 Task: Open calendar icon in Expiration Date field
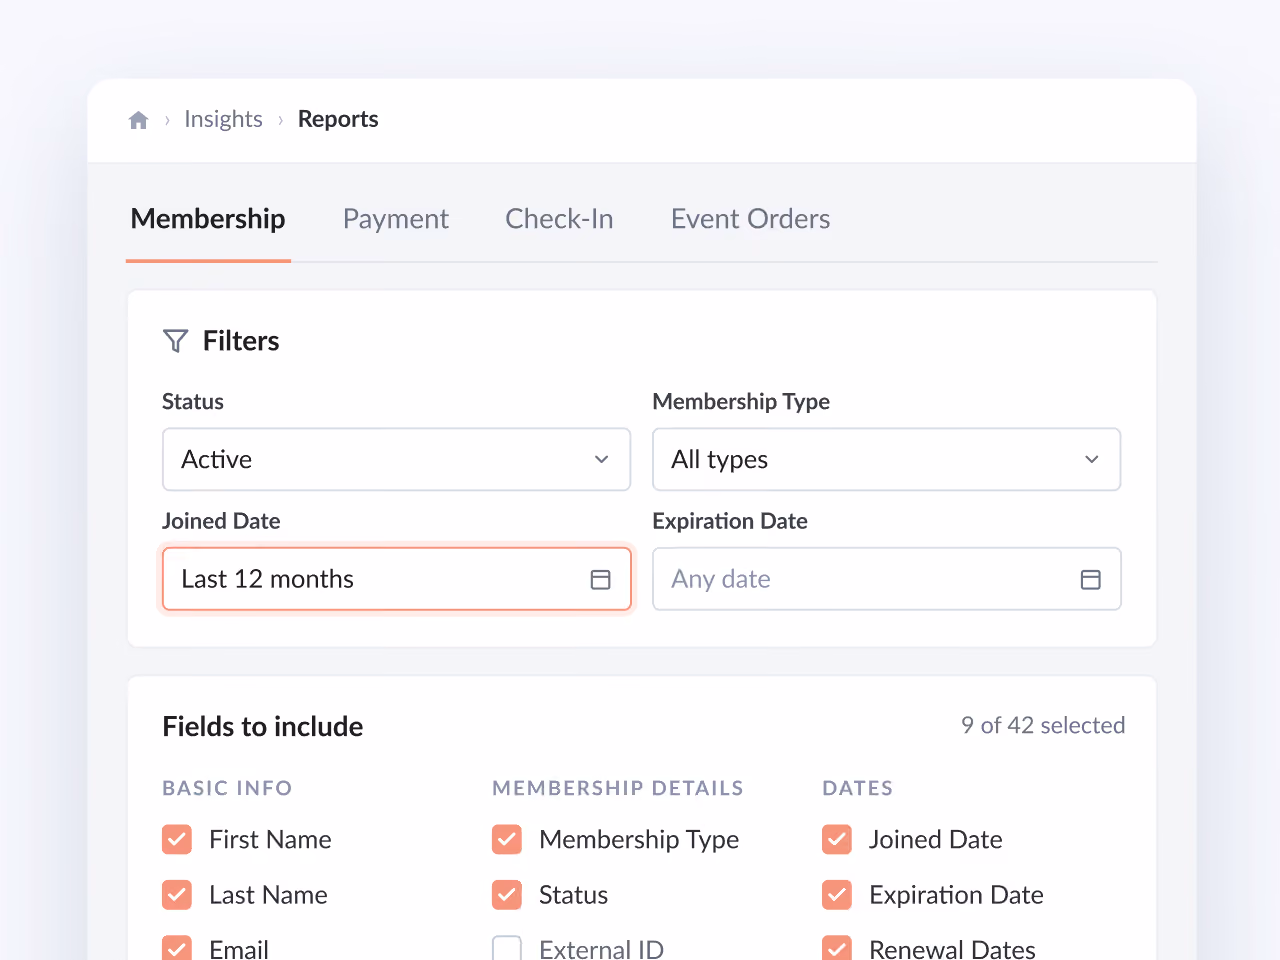[1091, 579]
